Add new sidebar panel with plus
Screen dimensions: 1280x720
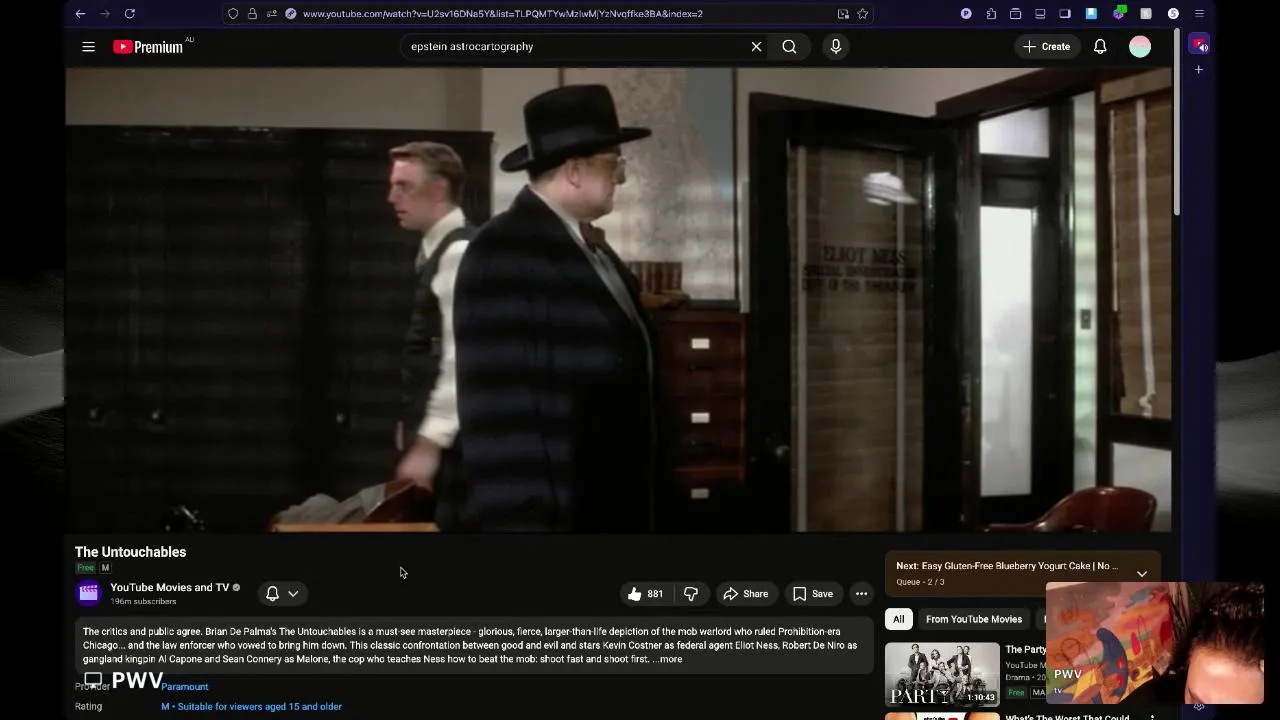coord(1198,69)
